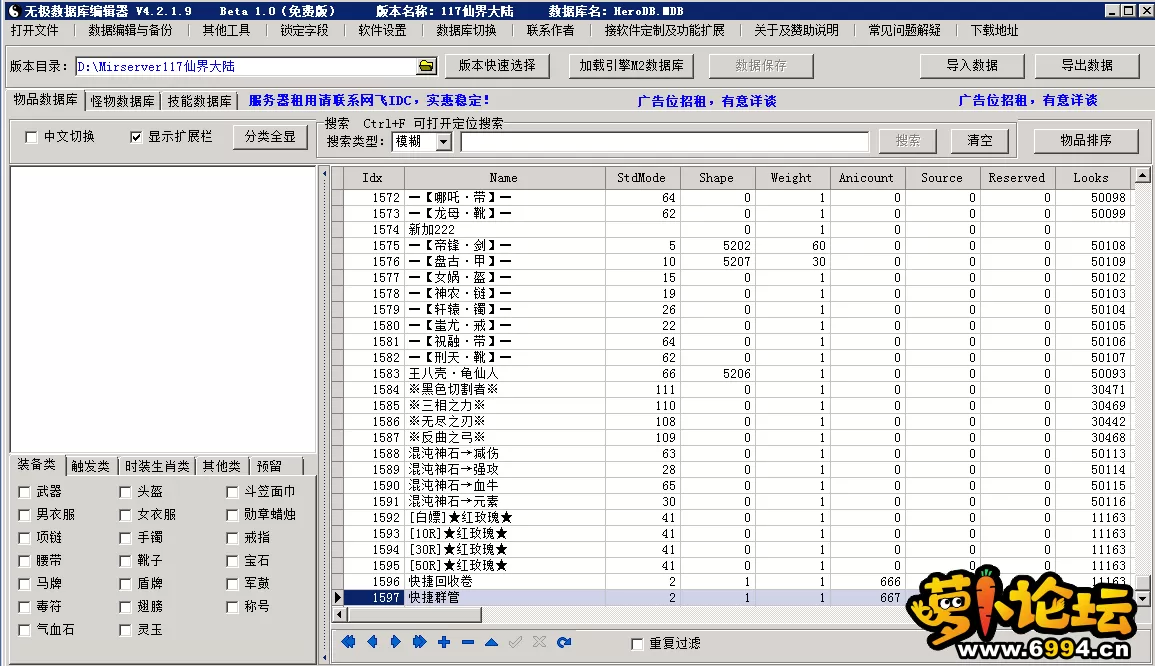This screenshot has width=1155, height=666.
Task: Click the cancel edit X icon
Action: (x=539, y=642)
